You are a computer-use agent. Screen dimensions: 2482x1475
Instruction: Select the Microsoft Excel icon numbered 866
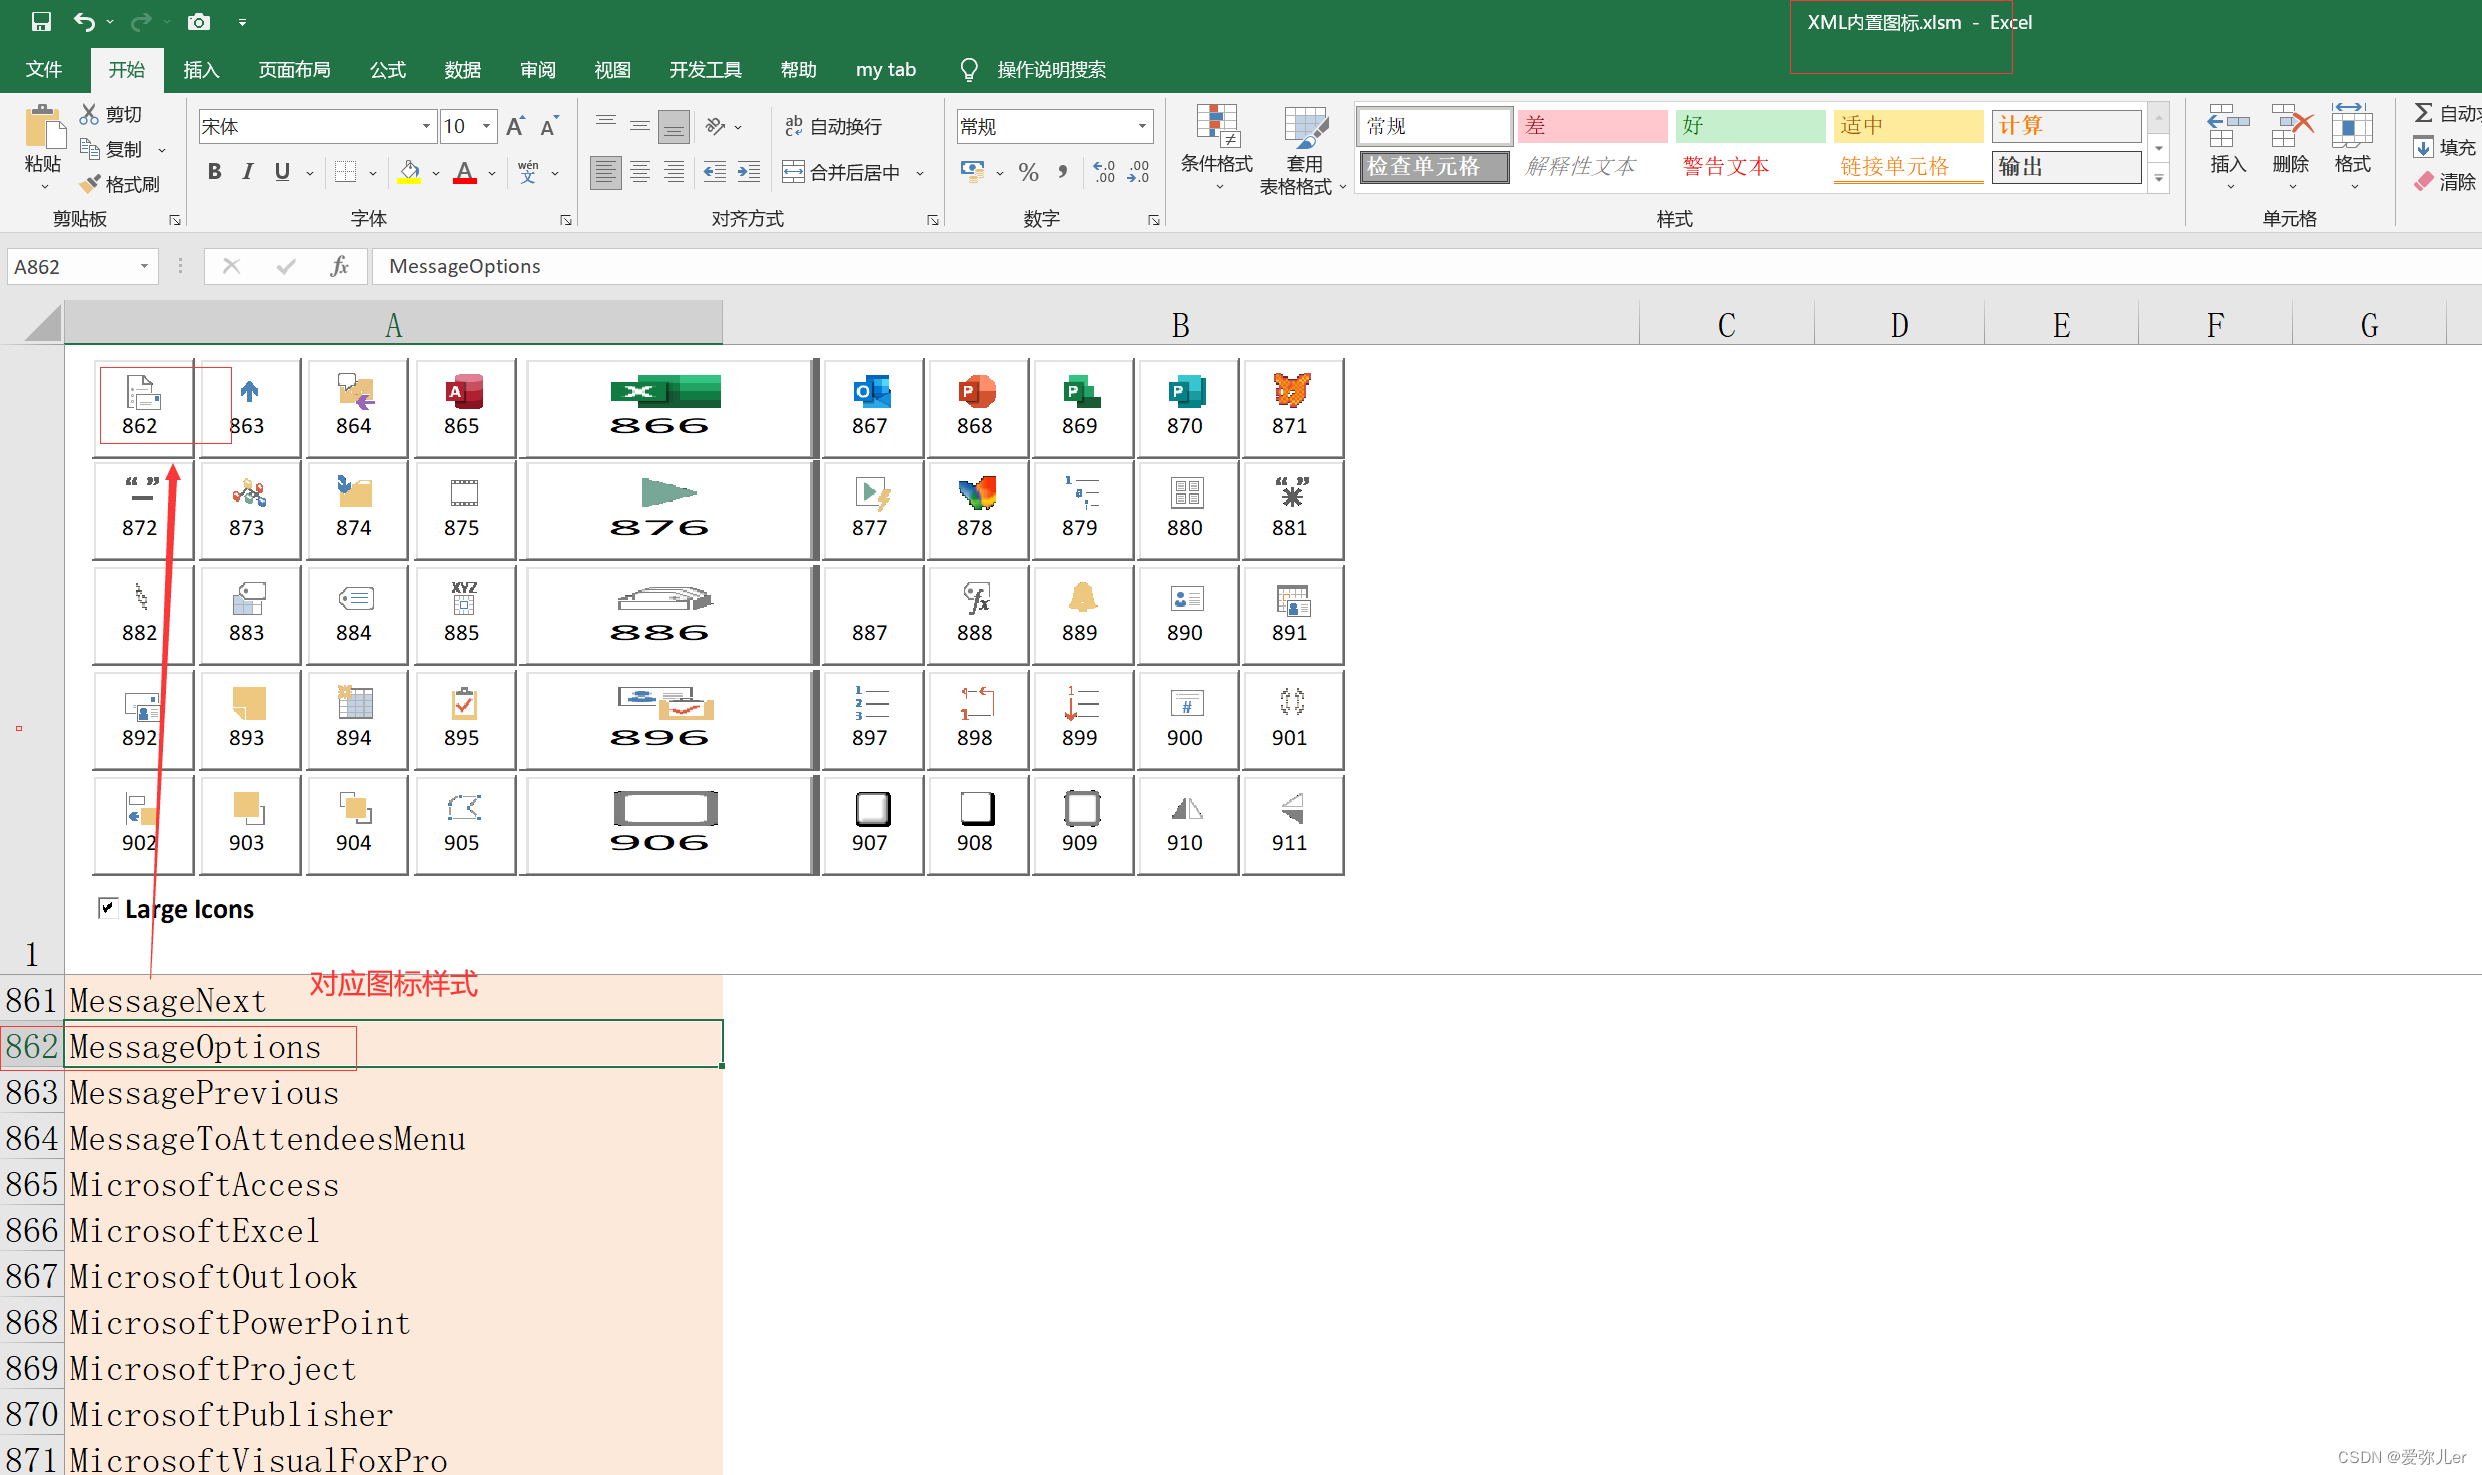click(664, 395)
